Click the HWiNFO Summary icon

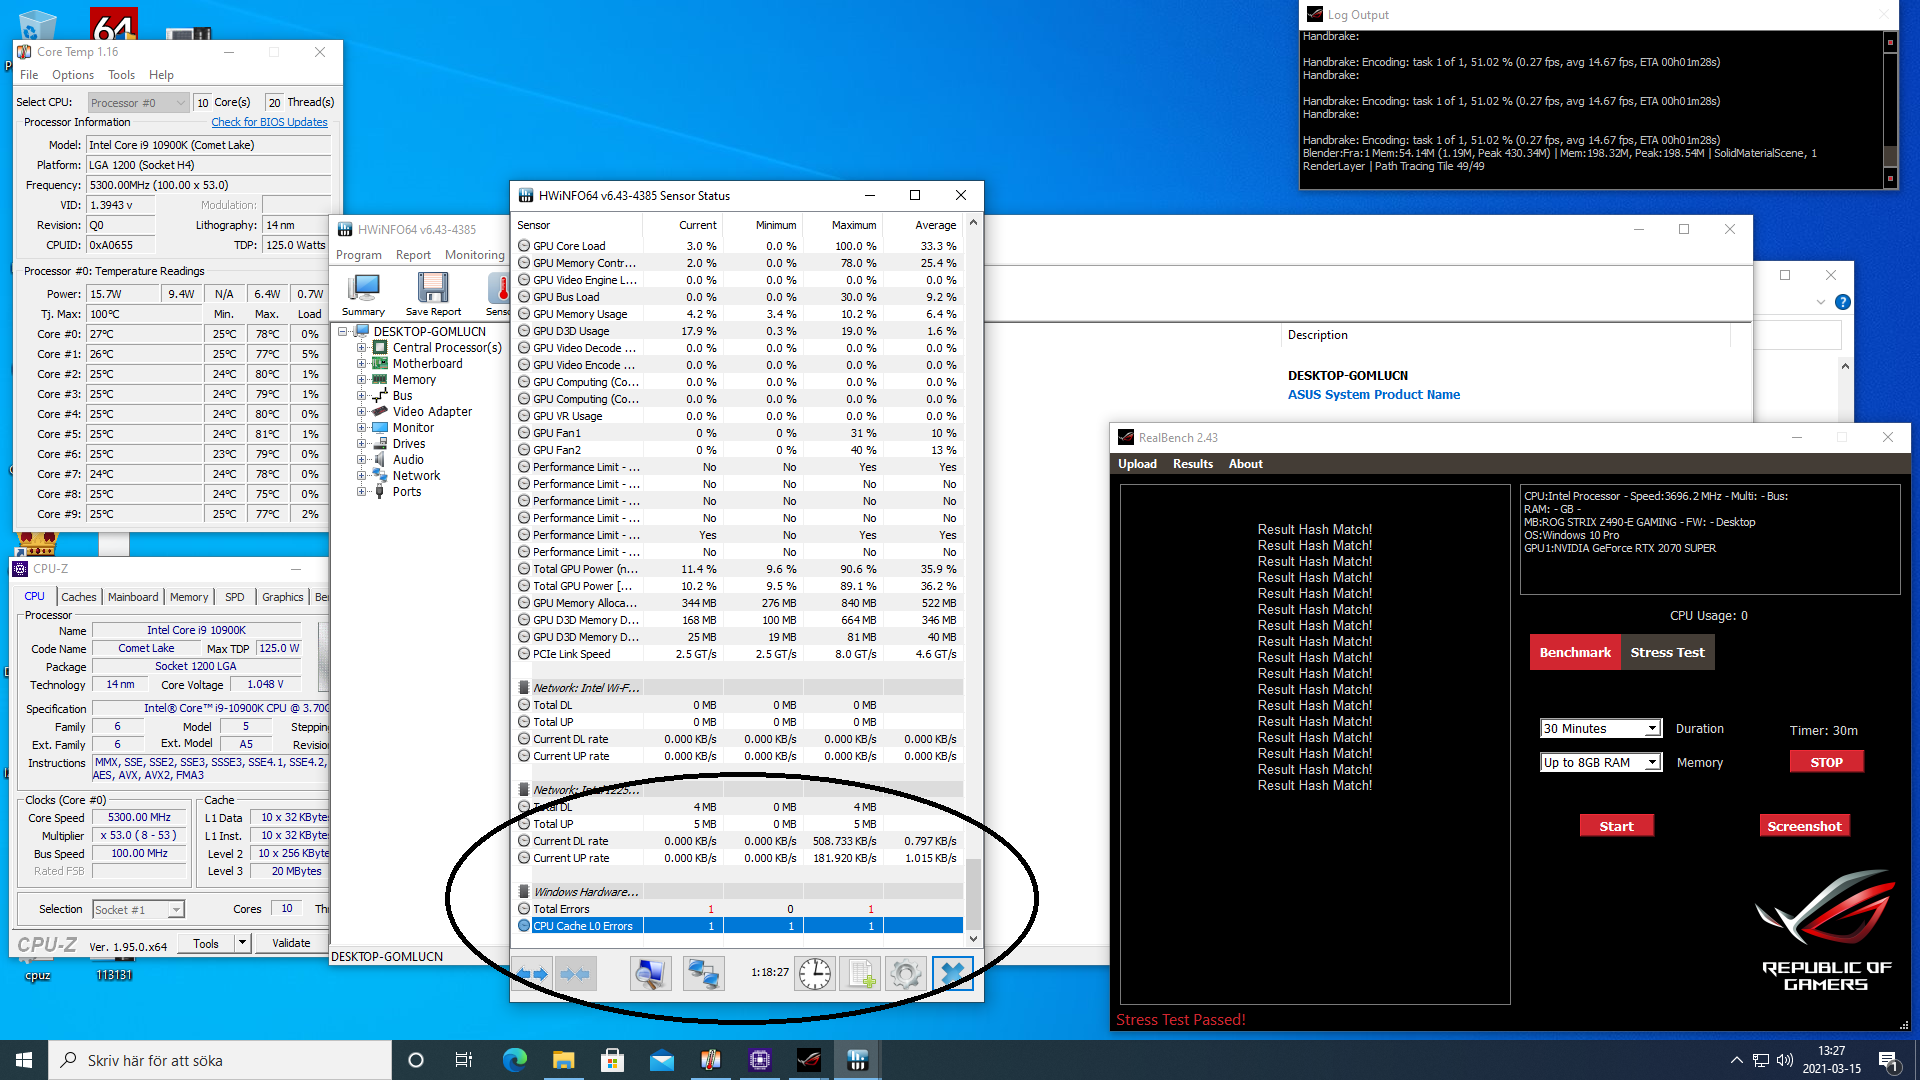pyautogui.click(x=363, y=294)
